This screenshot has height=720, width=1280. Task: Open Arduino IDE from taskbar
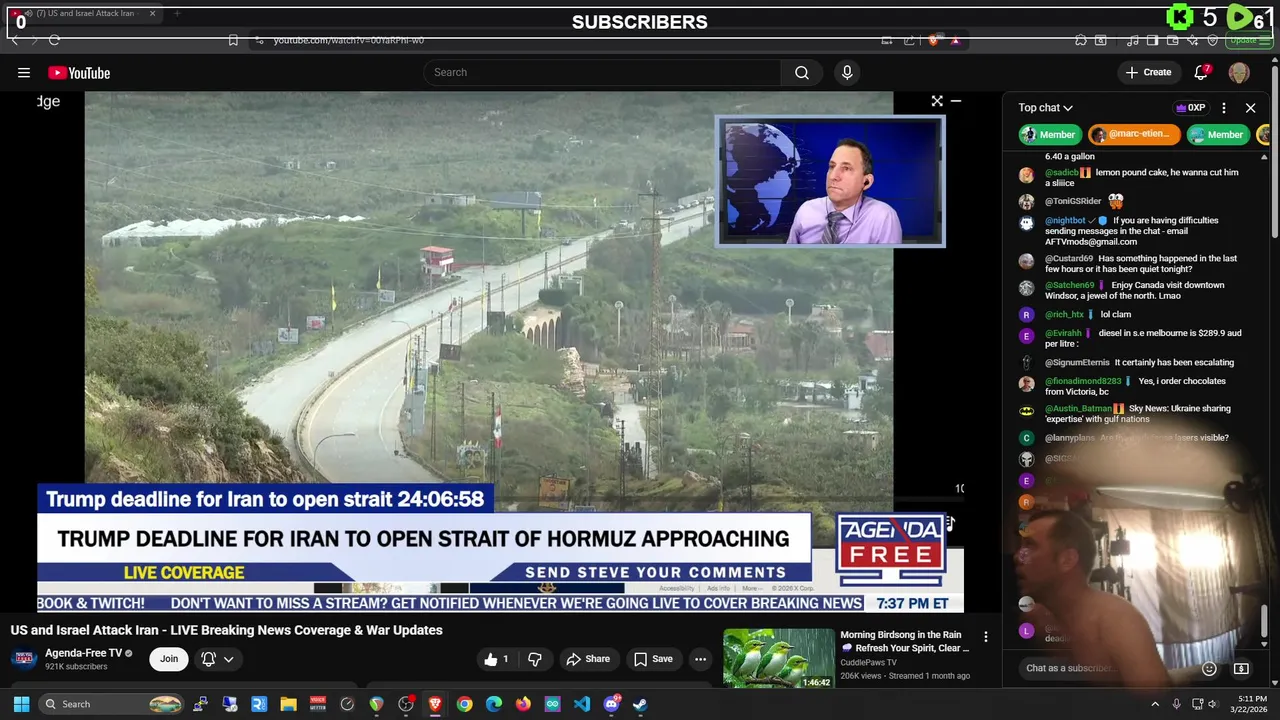coord(553,704)
